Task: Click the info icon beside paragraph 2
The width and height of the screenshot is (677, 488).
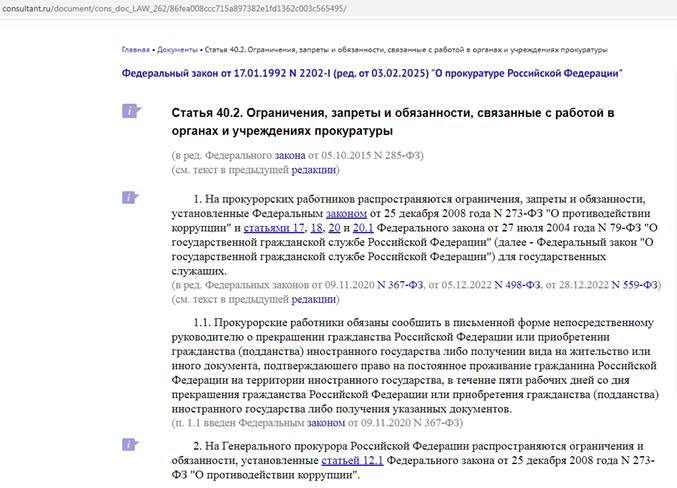Action: pos(130,444)
